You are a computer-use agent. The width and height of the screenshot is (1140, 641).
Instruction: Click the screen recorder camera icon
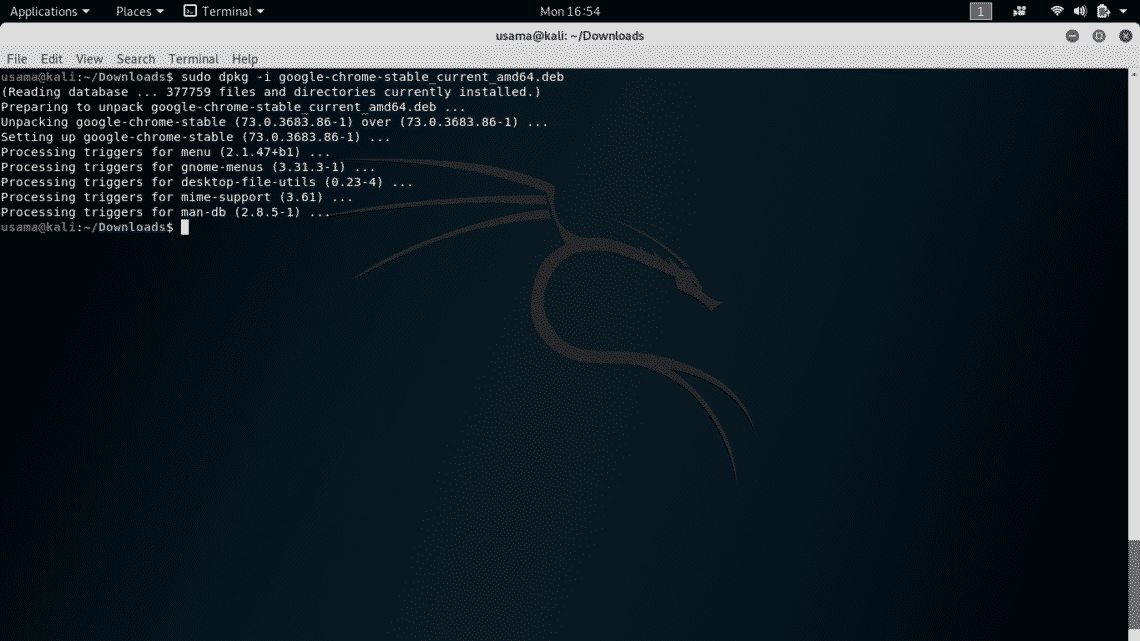click(1020, 12)
